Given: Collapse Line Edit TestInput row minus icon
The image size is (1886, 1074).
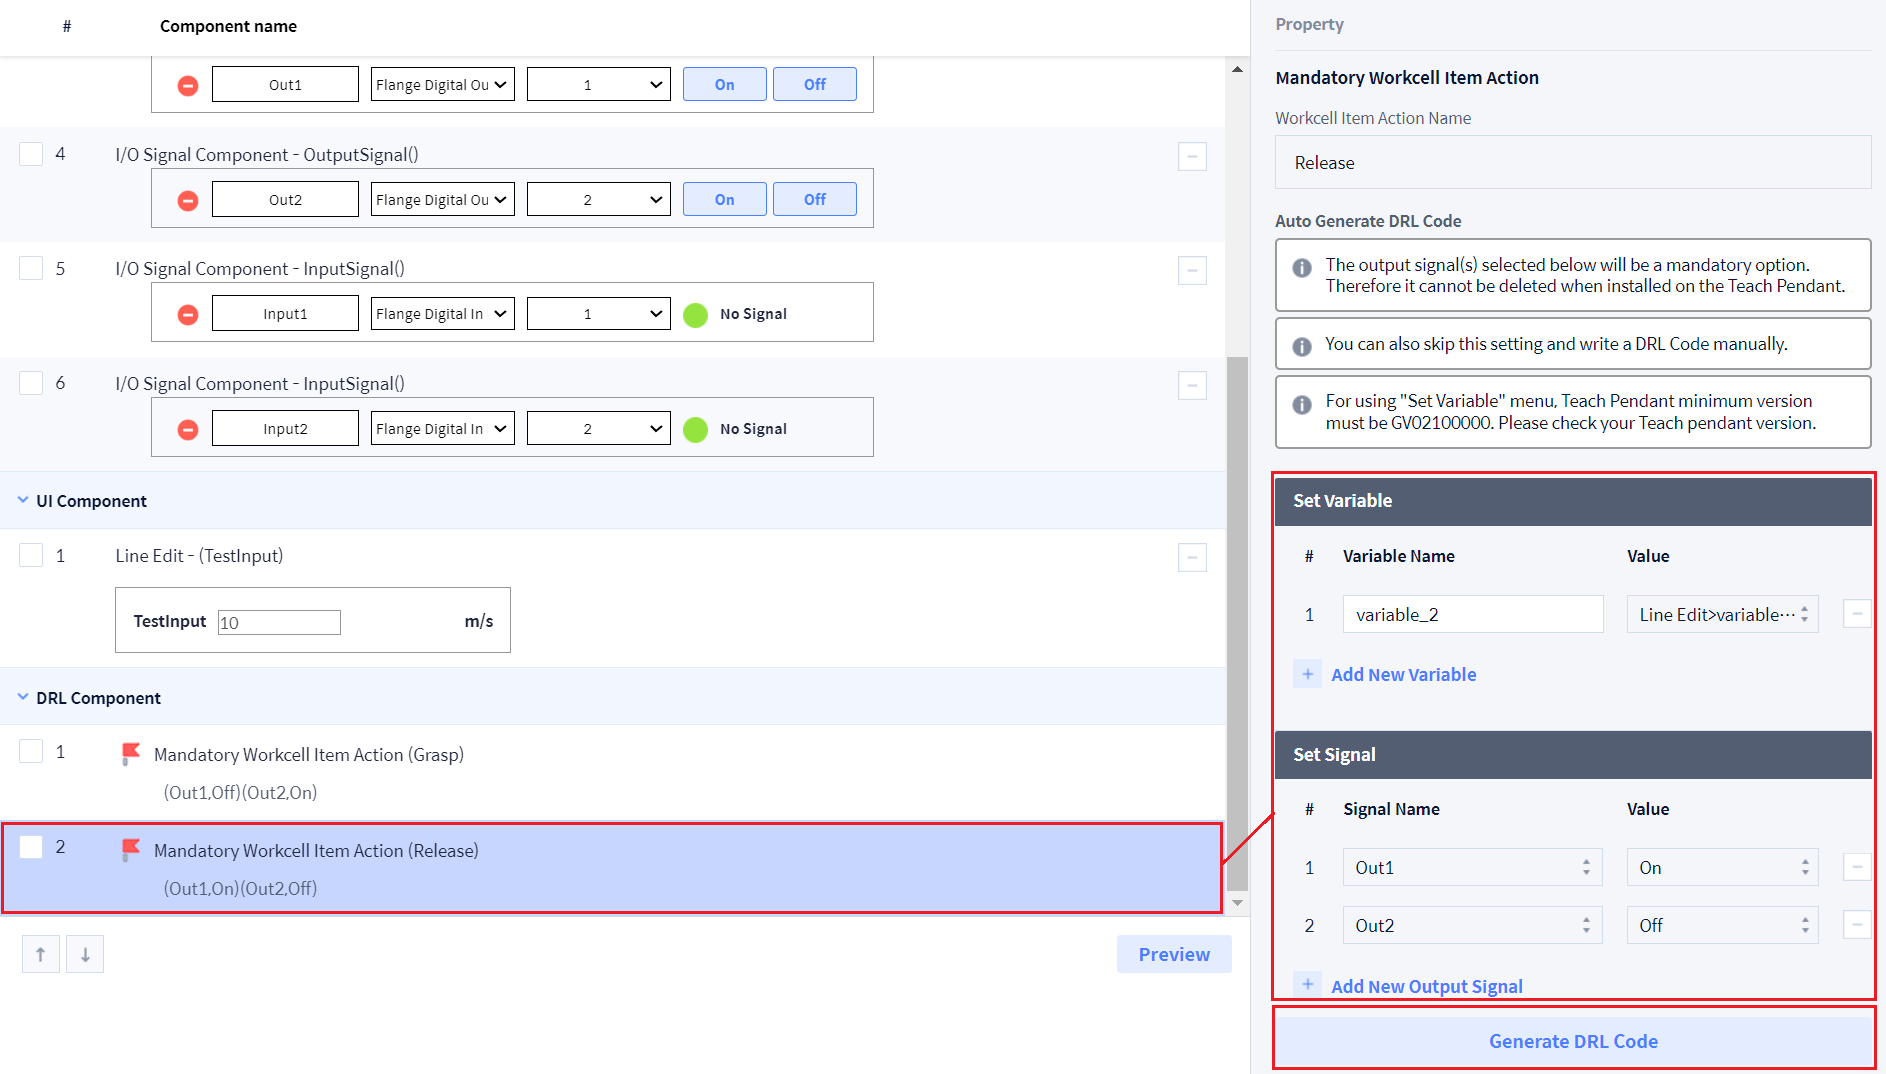Looking at the screenshot, I should 1192,557.
